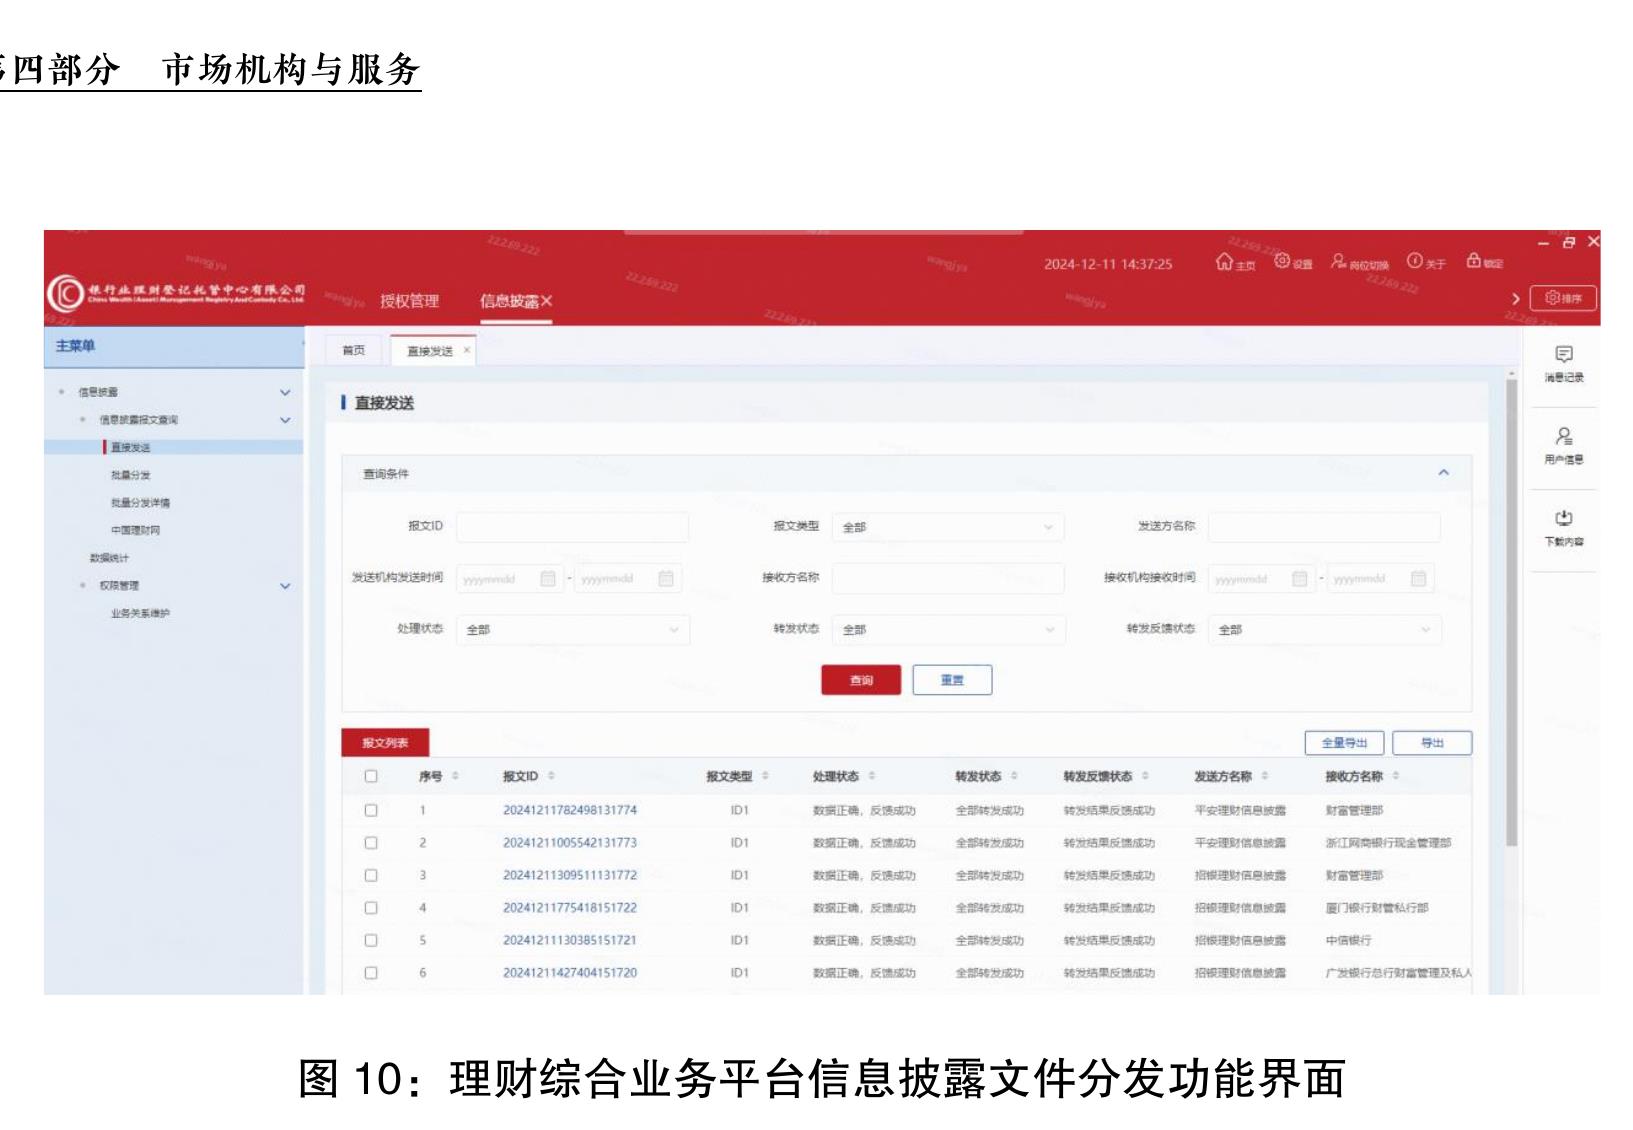
Task: Click the 报文列表 red list label
Action: (385, 743)
